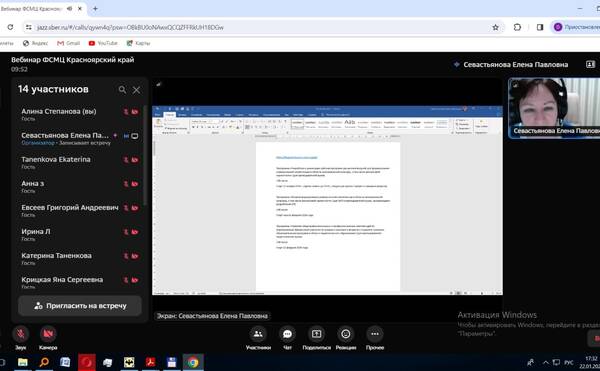Screen dimensions: 600x371
Task: Open Chrome from the Windows taskbar
Action: 193,362
